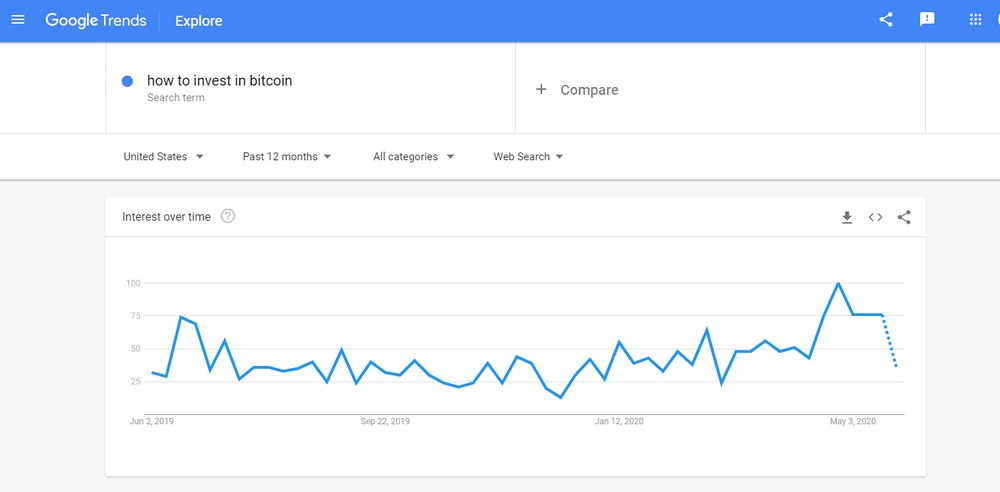Viewport: 1000px width, 492px height.
Task: Open the hamburger main menu
Action: (18, 20)
